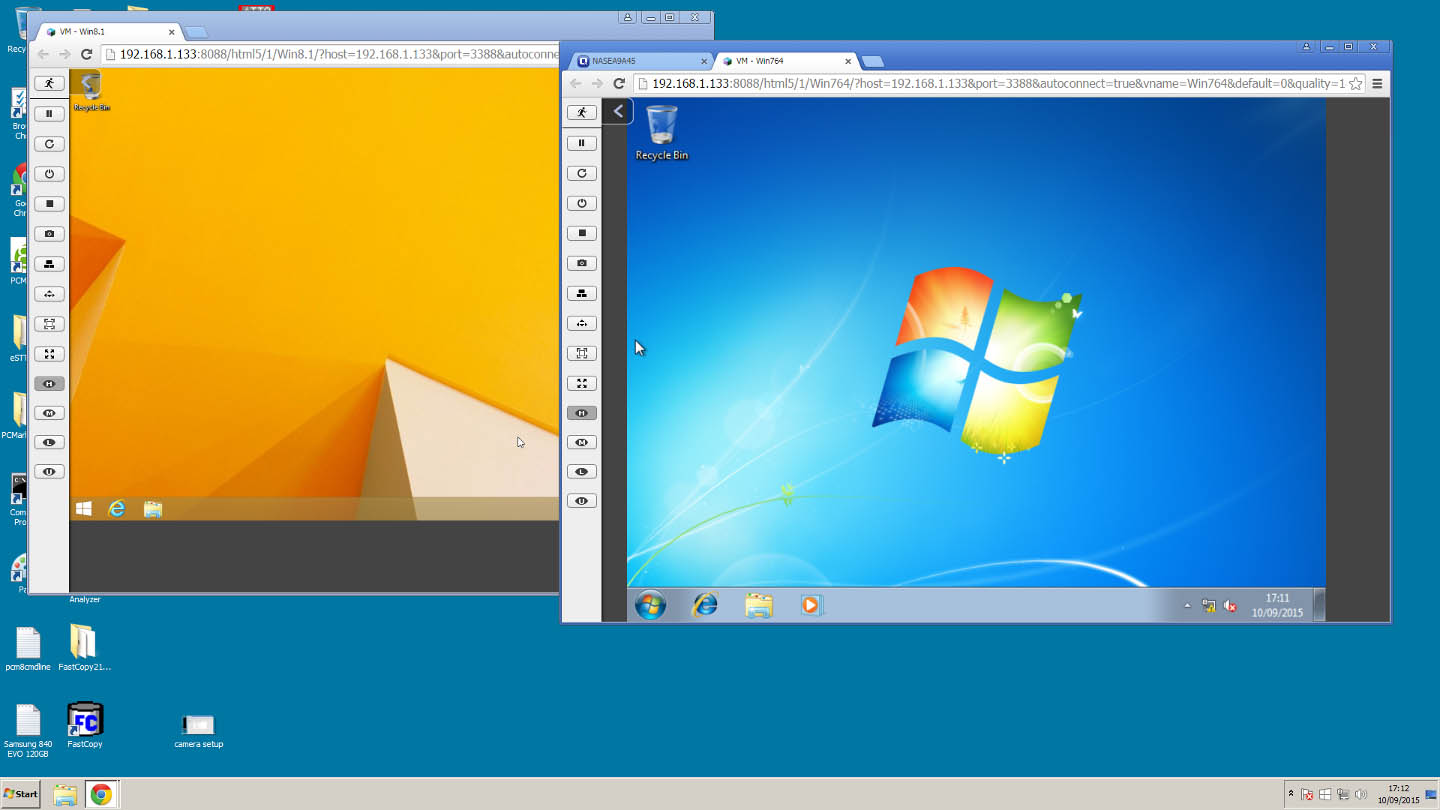1440x810 pixels.
Task: Bookmark page with star in Win764 Chrome
Action: 1355,84
